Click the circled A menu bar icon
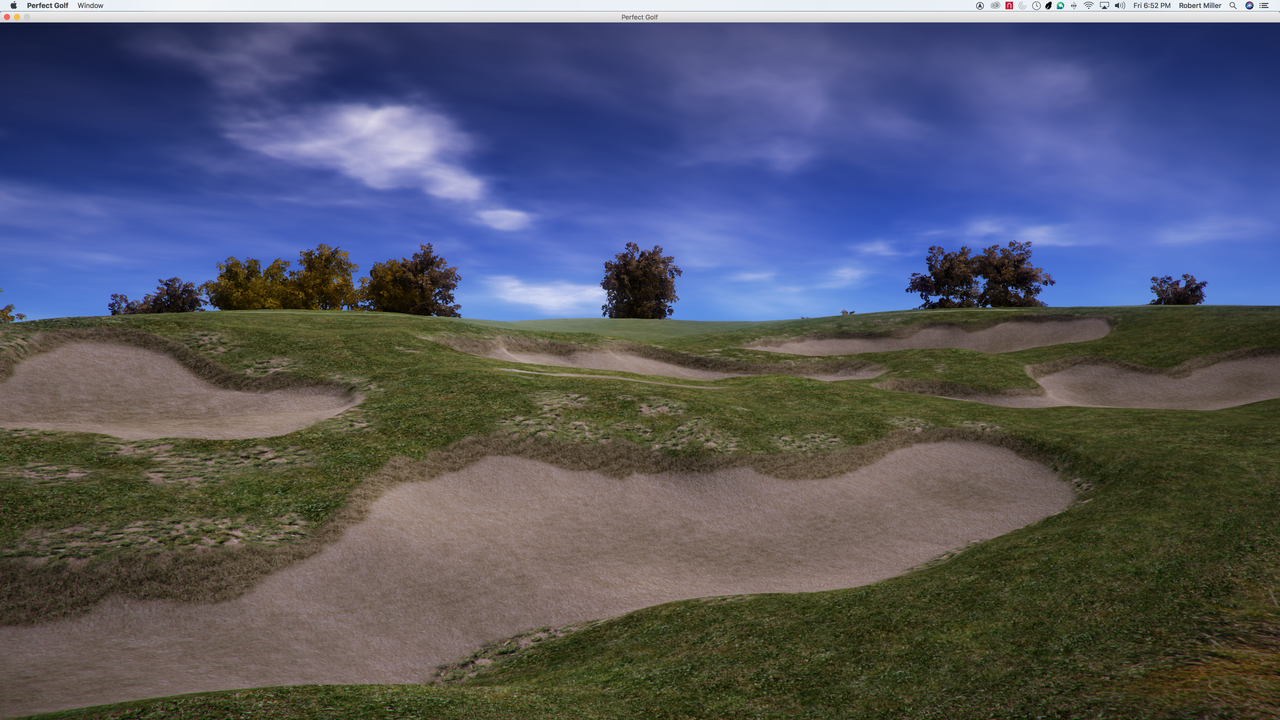The height and width of the screenshot is (720, 1280). 980,5
